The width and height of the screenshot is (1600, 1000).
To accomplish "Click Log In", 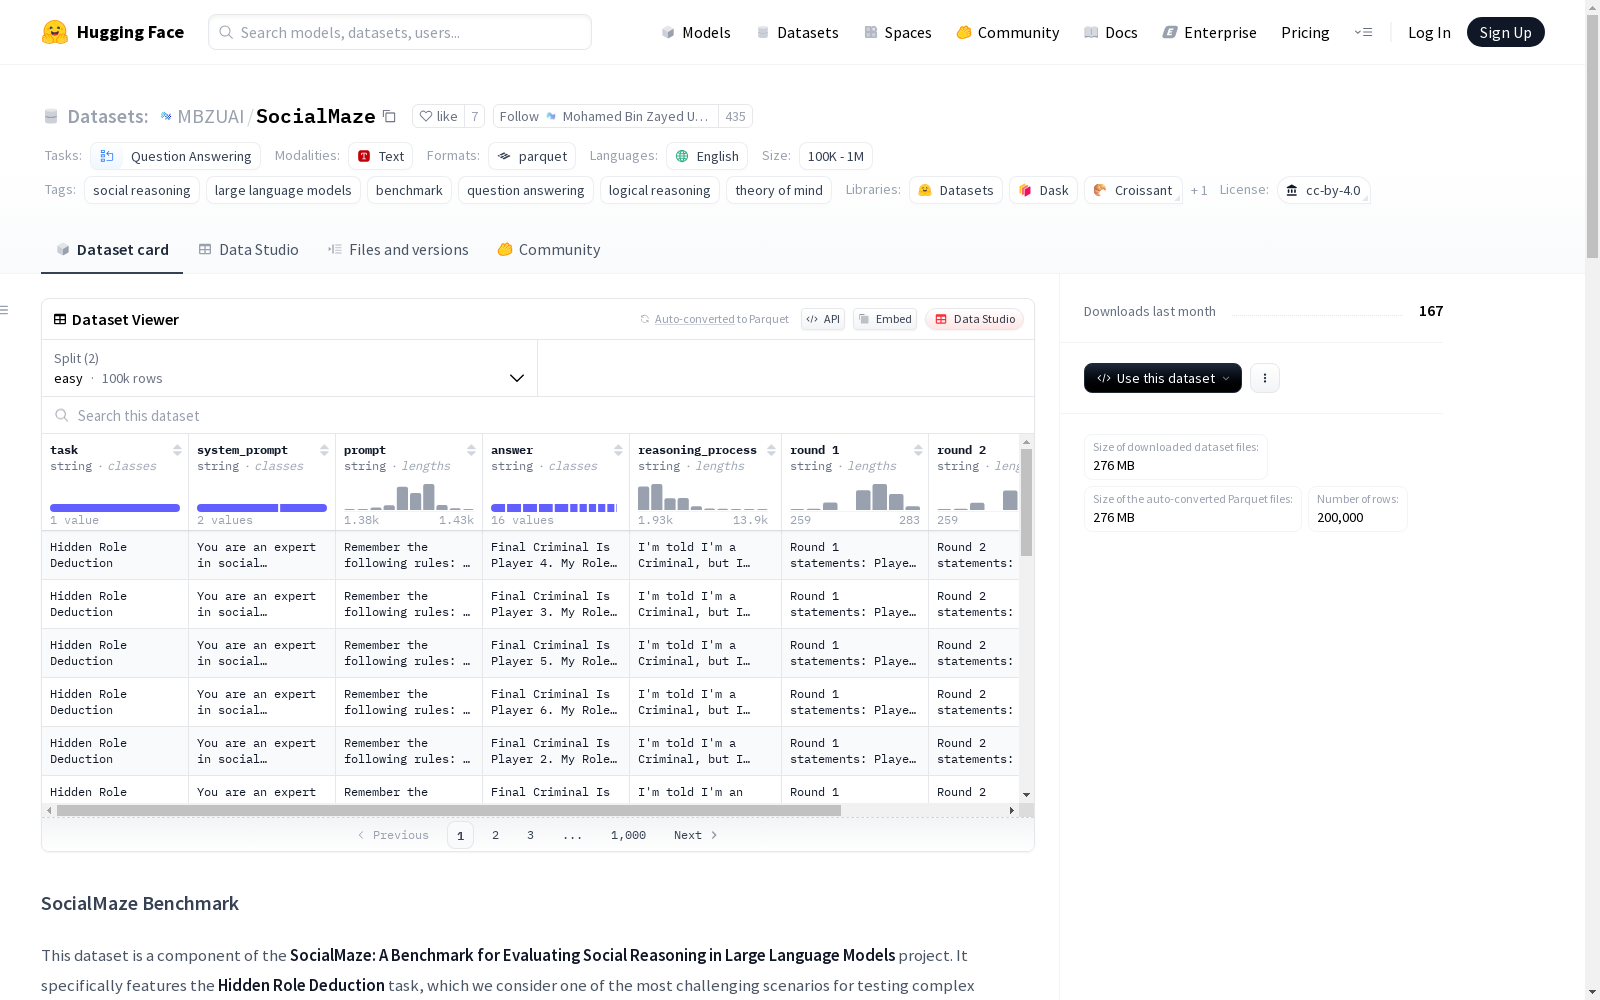I will [x=1429, y=32].
